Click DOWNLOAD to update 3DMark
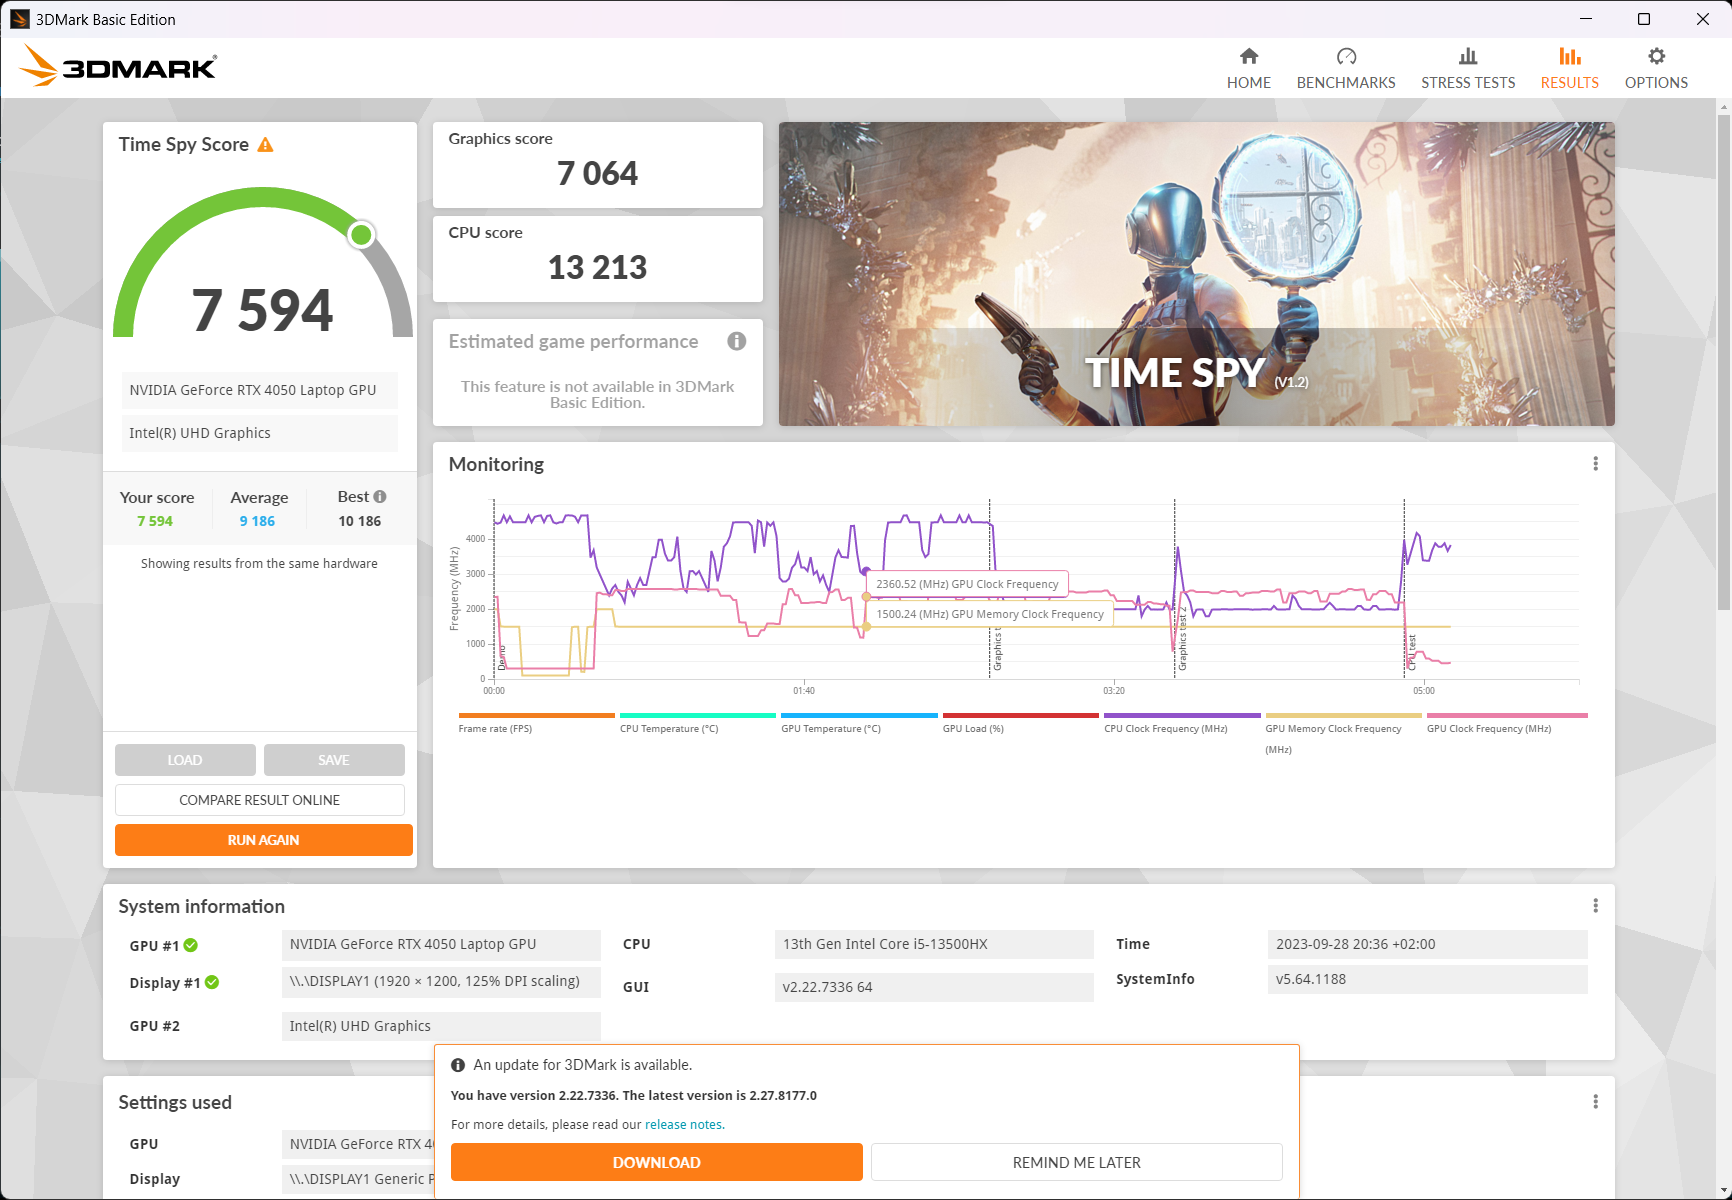Viewport: 1732px width, 1200px height. pos(657,1162)
